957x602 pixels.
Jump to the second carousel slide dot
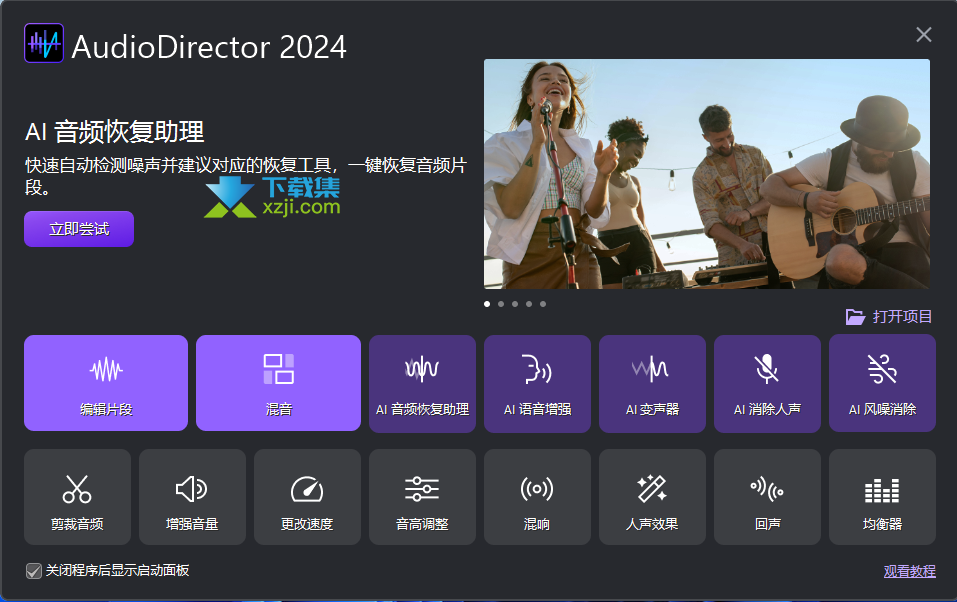[501, 304]
